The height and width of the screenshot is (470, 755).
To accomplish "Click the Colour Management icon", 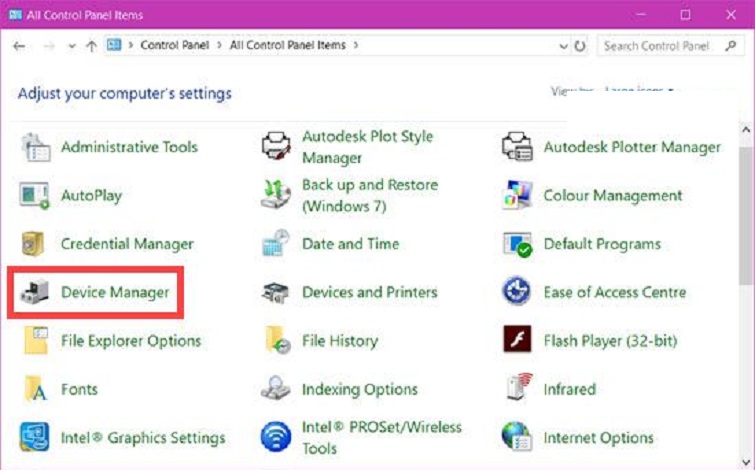I will point(517,195).
